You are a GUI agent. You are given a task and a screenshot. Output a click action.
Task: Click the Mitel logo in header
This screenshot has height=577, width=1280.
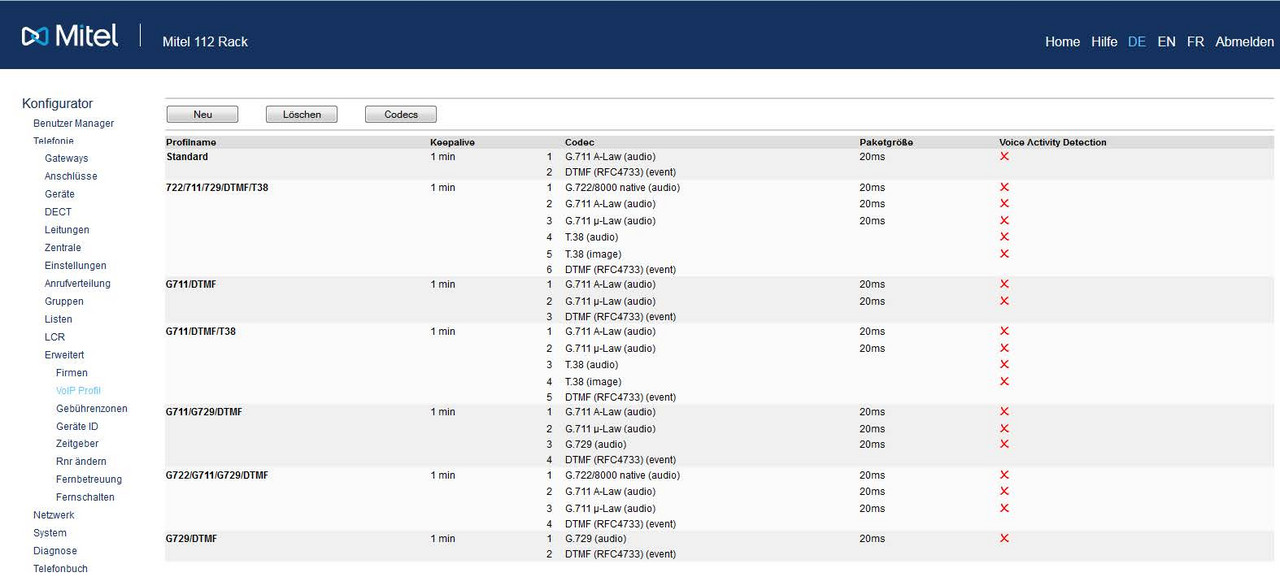pos(70,37)
